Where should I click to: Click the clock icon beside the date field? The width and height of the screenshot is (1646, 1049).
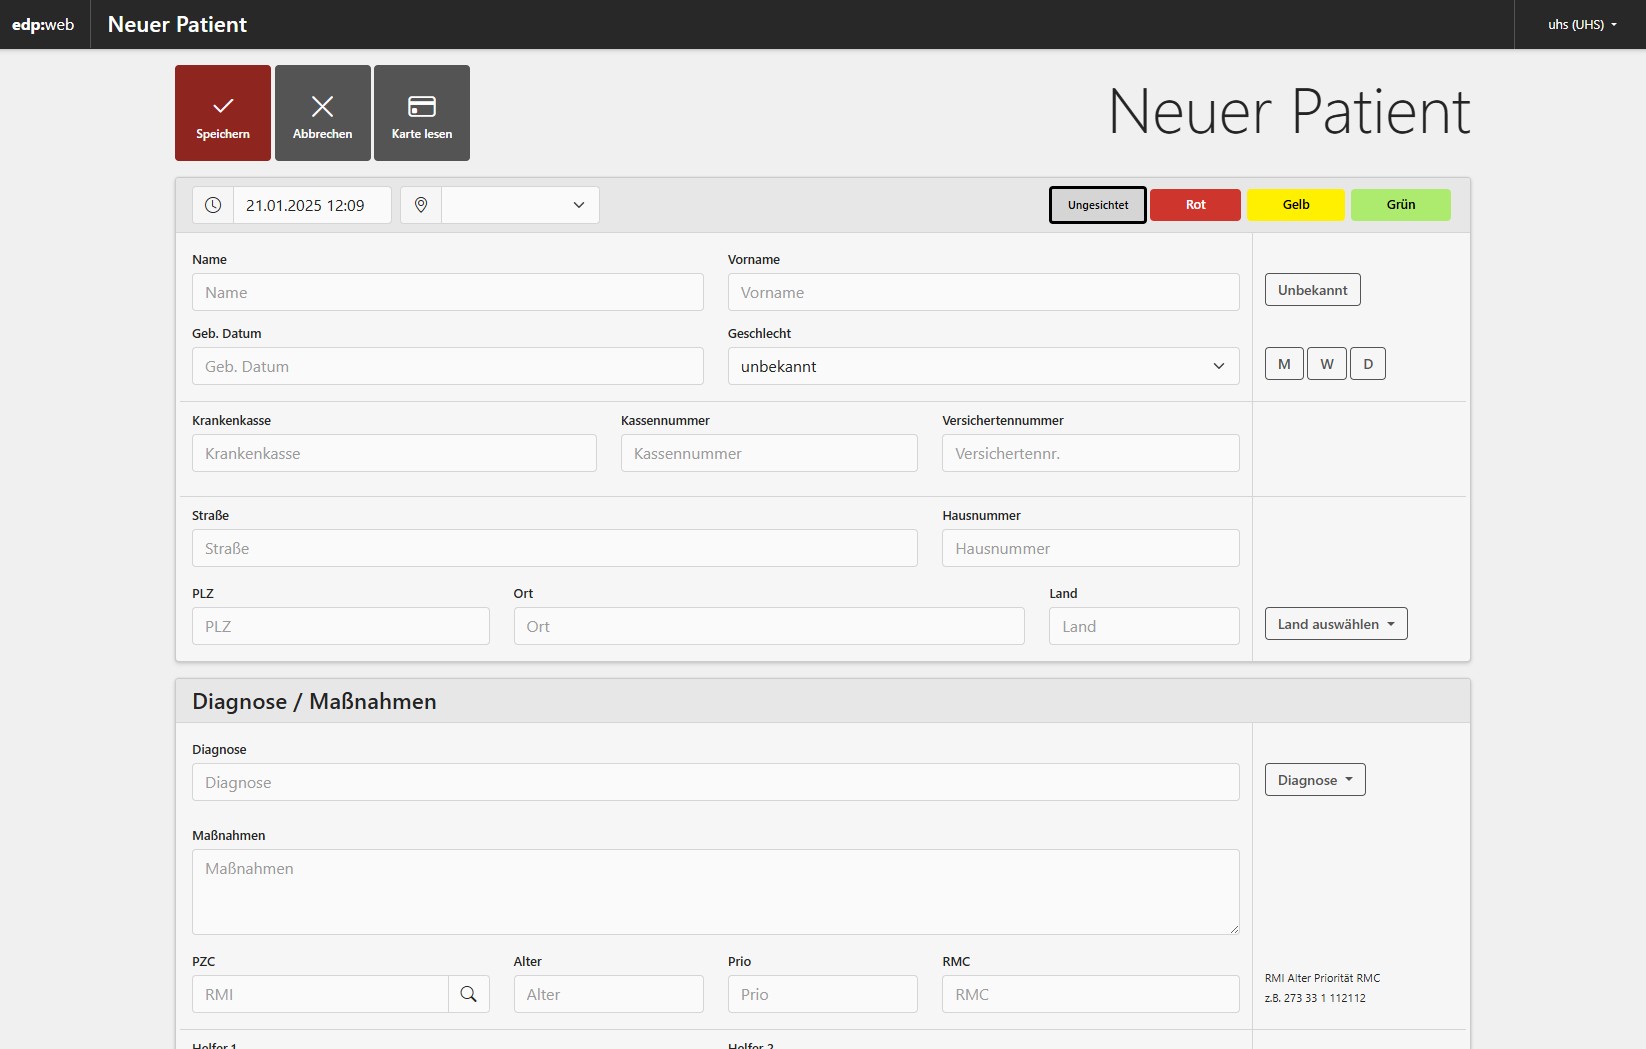[213, 205]
